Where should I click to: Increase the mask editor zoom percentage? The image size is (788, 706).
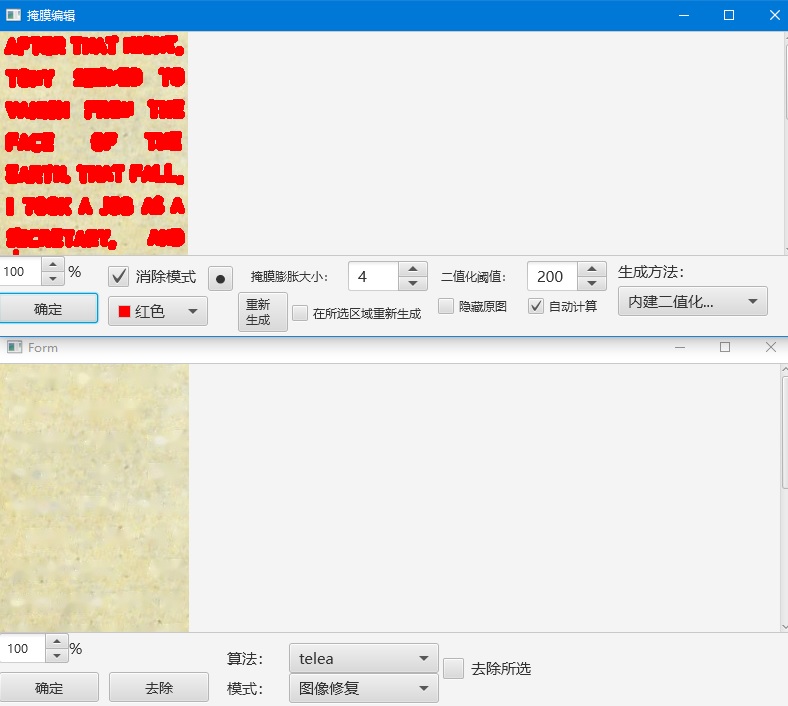[53, 265]
